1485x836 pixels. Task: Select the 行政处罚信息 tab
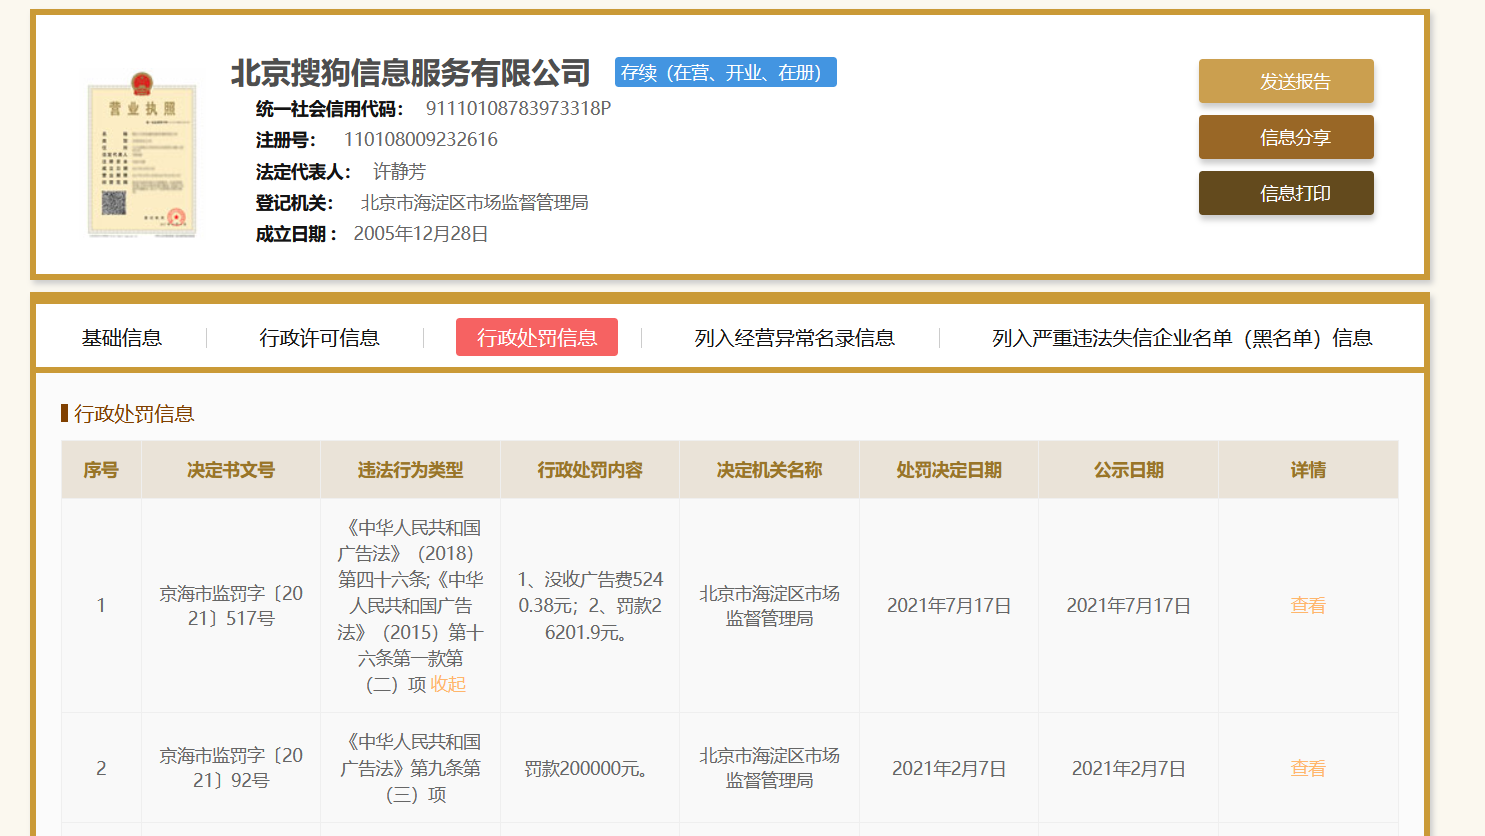[537, 337]
